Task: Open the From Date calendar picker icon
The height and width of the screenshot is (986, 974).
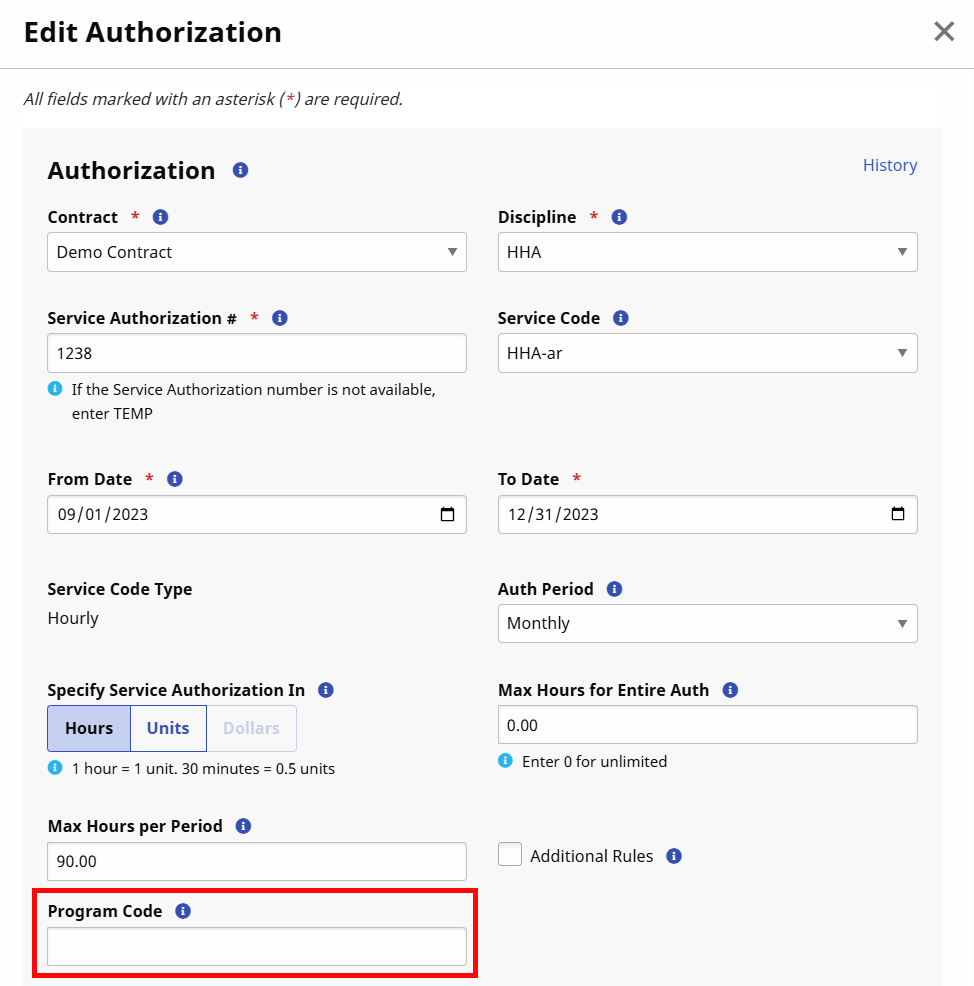Action: [449, 514]
